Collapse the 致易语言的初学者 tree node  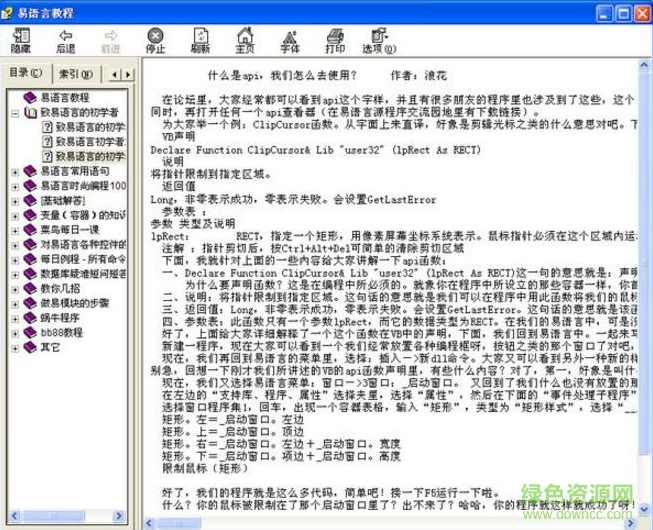[15, 113]
